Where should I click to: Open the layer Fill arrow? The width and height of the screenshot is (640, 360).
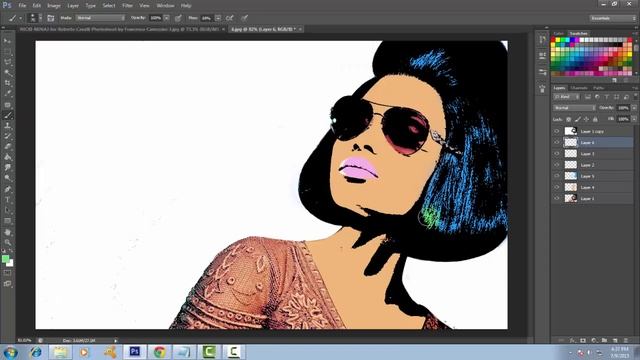[634, 119]
